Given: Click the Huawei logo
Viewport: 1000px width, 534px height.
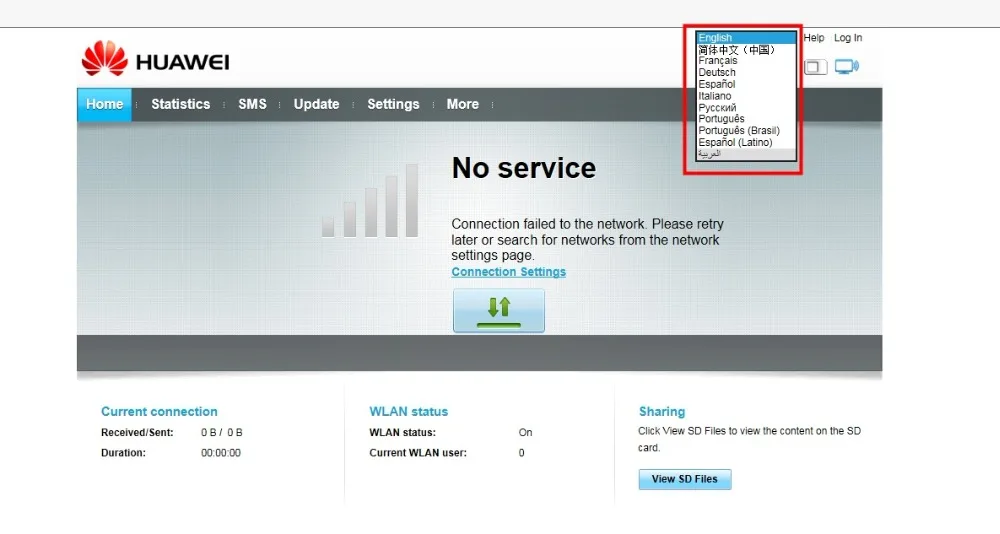Looking at the screenshot, I should 156,59.
